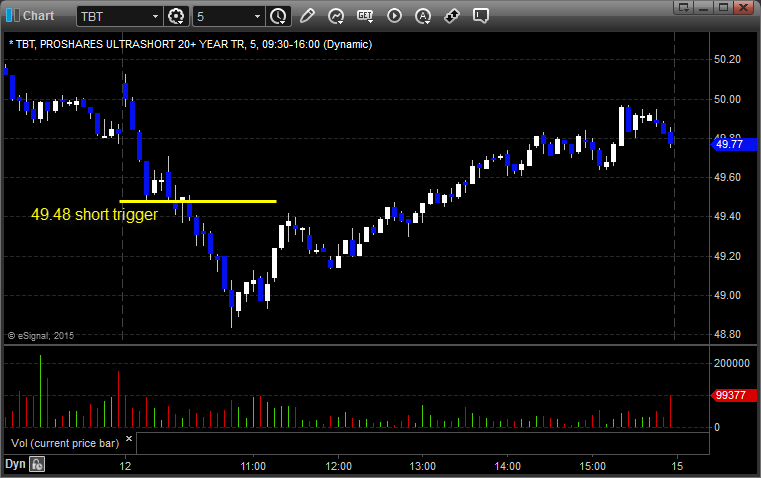Select the pencil drawing tool

(307, 16)
